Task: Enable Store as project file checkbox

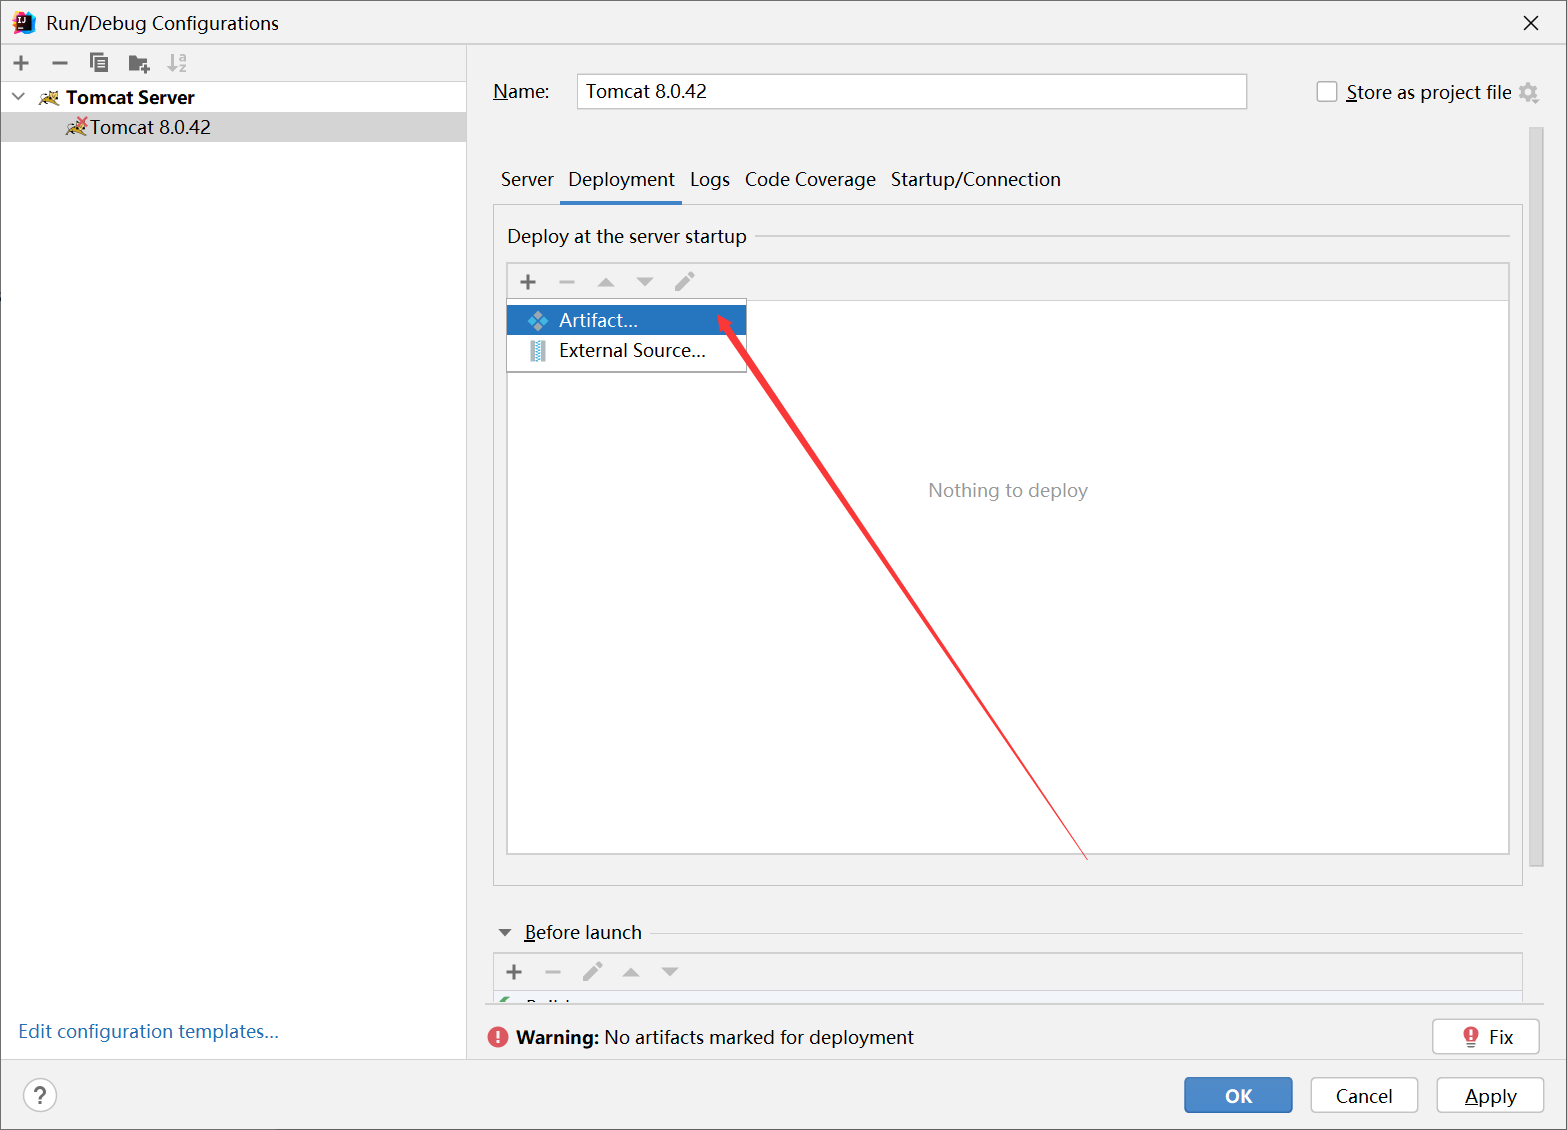Action: pyautogui.click(x=1327, y=92)
